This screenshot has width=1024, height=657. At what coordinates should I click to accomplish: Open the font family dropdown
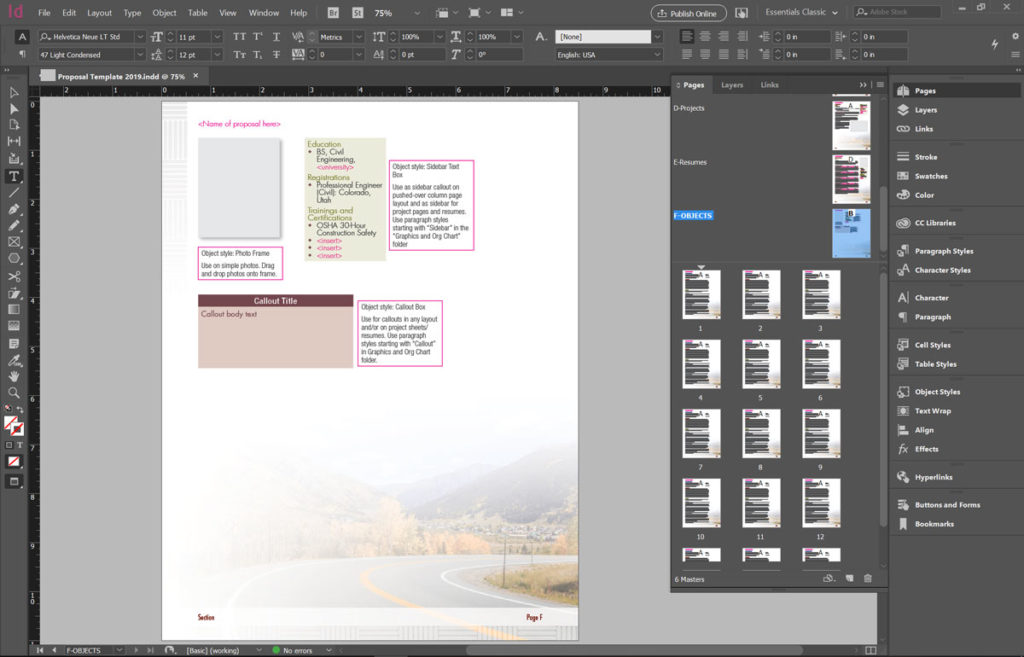(x=139, y=37)
